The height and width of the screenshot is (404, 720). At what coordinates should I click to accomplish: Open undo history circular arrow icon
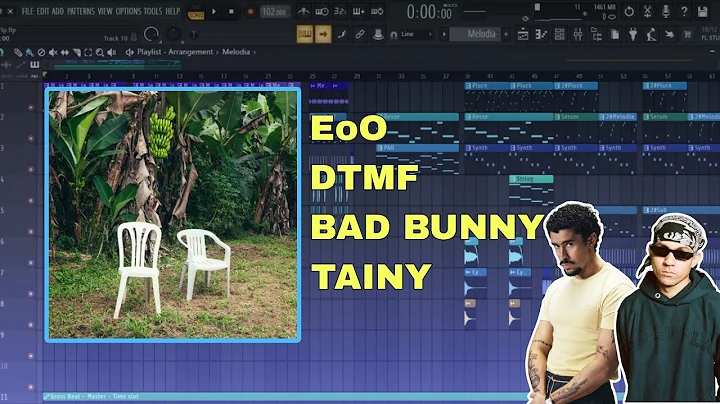629,11
